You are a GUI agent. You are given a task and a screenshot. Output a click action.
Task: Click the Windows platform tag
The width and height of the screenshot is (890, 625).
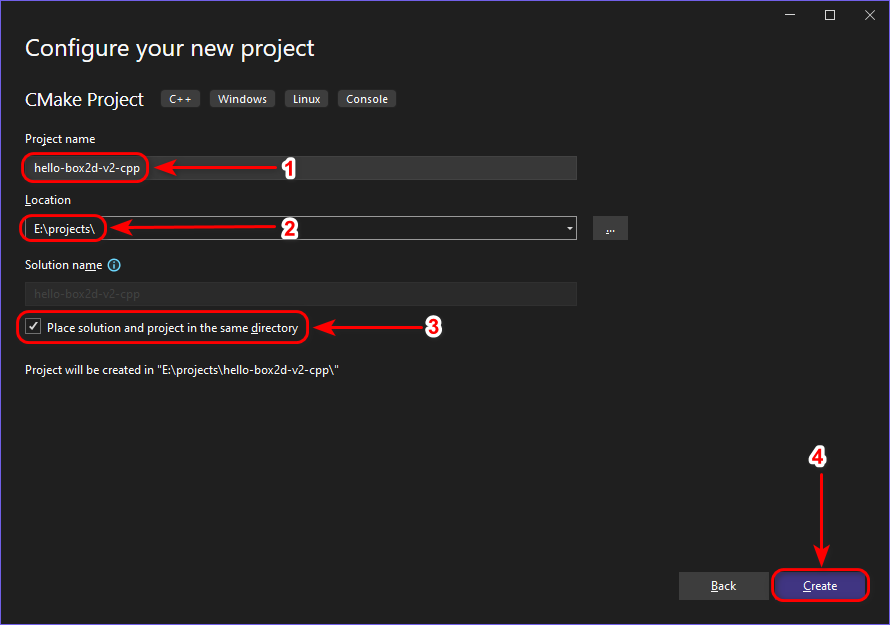click(x=242, y=99)
